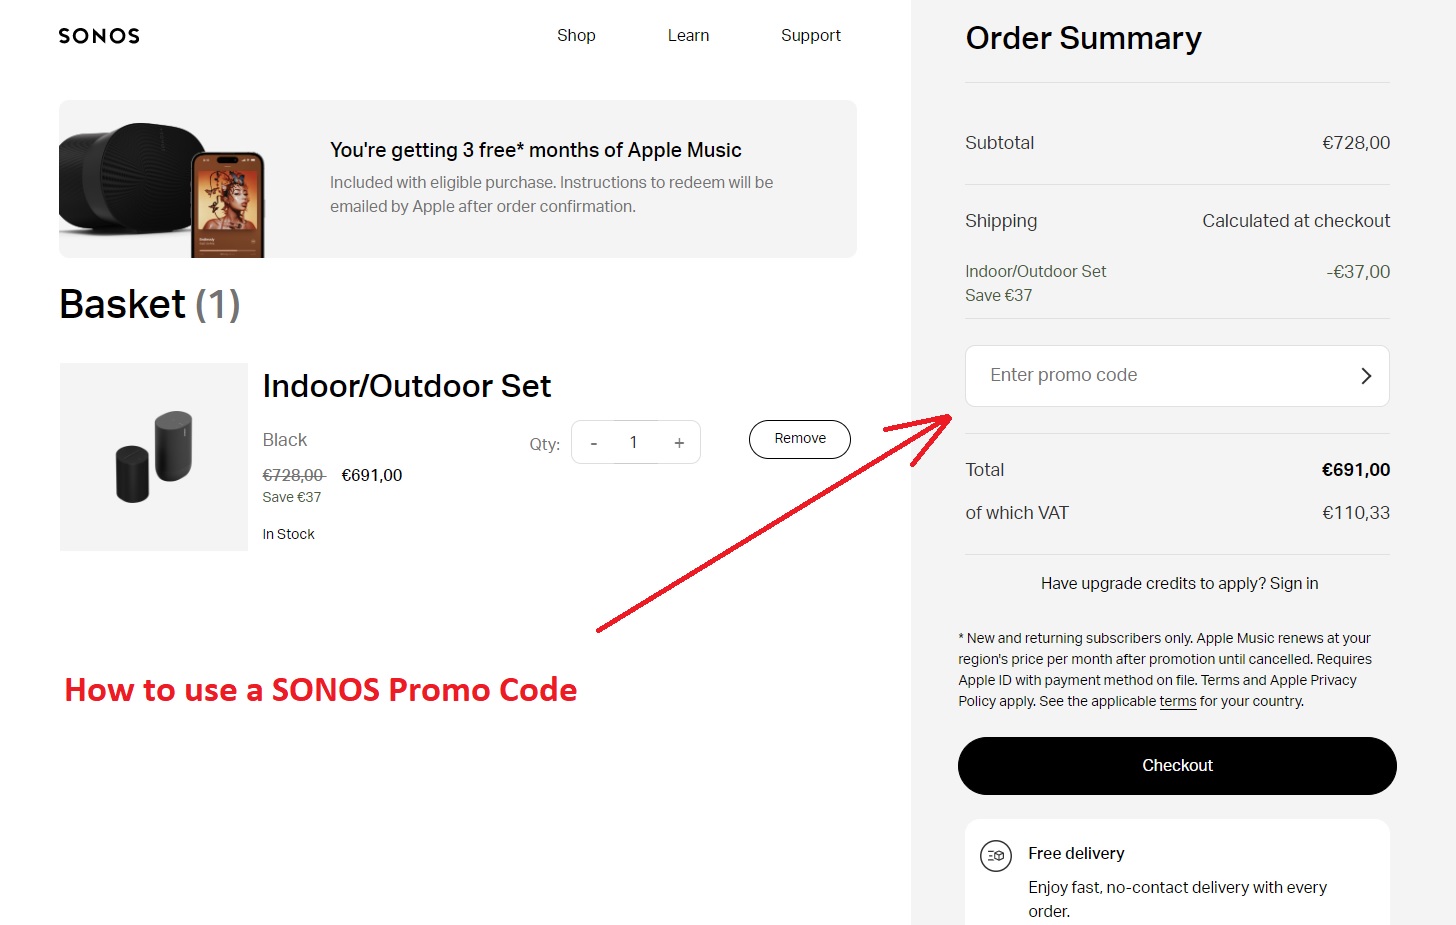The width and height of the screenshot is (1456, 925).
Task: Open the Shop menu
Action: tap(576, 35)
